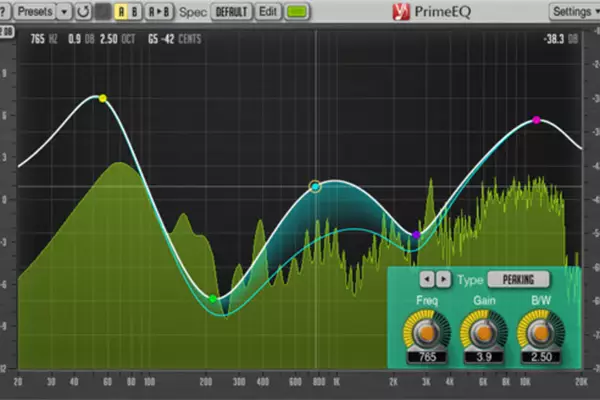Image resolution: width=600 pixels, height=400 pixels.
Task: Click the Type label in band panel
Action: click(470, 280)
